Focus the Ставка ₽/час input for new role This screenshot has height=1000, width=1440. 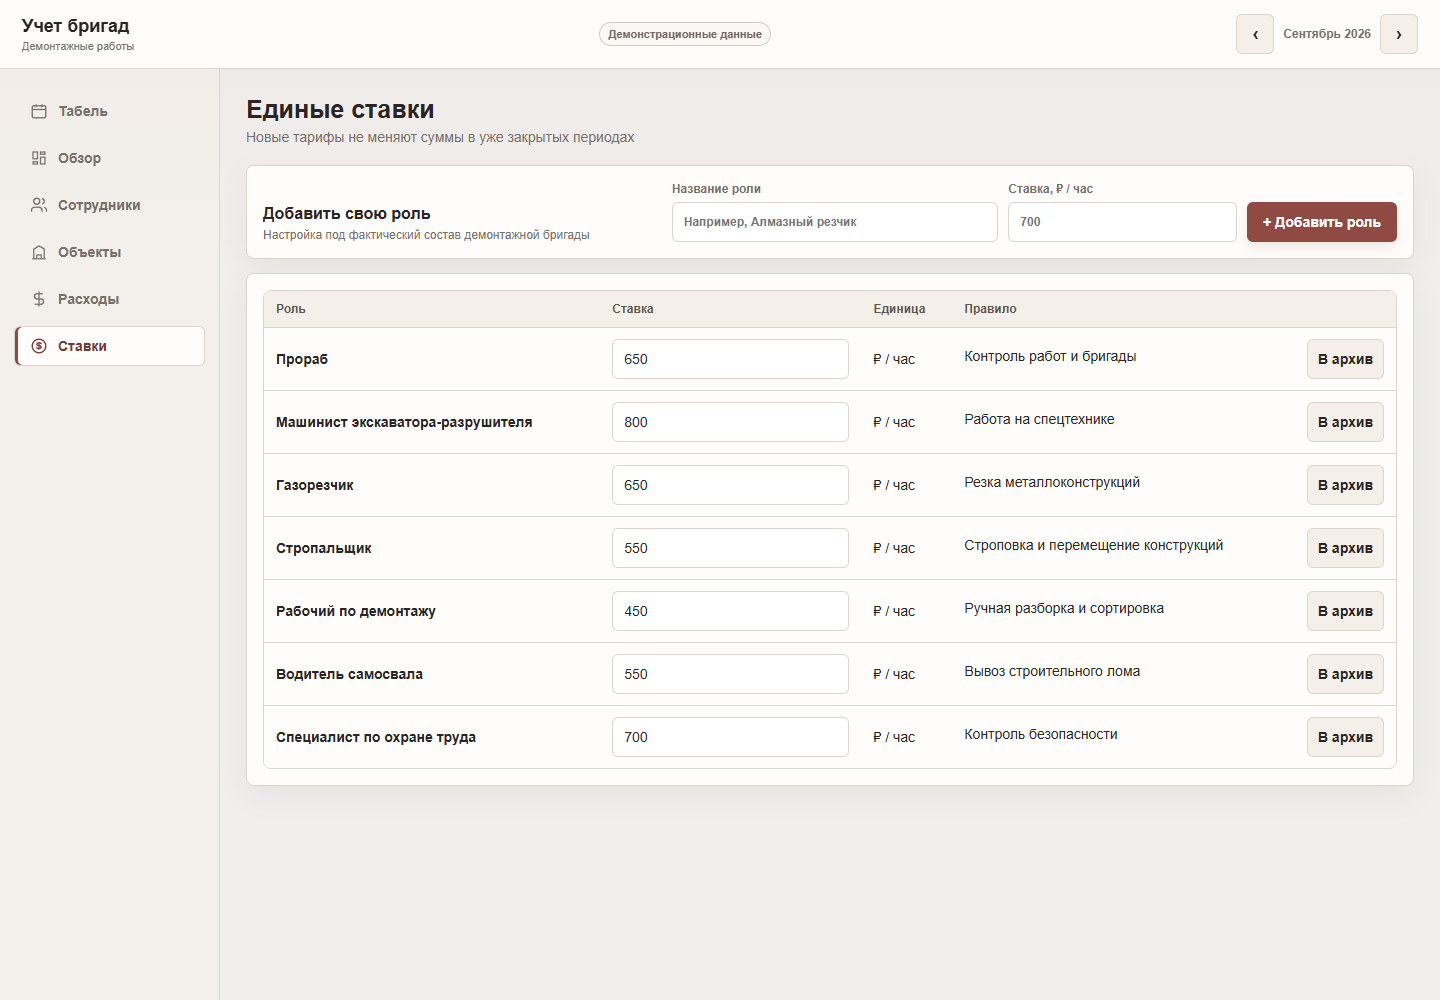(1122, 222)
